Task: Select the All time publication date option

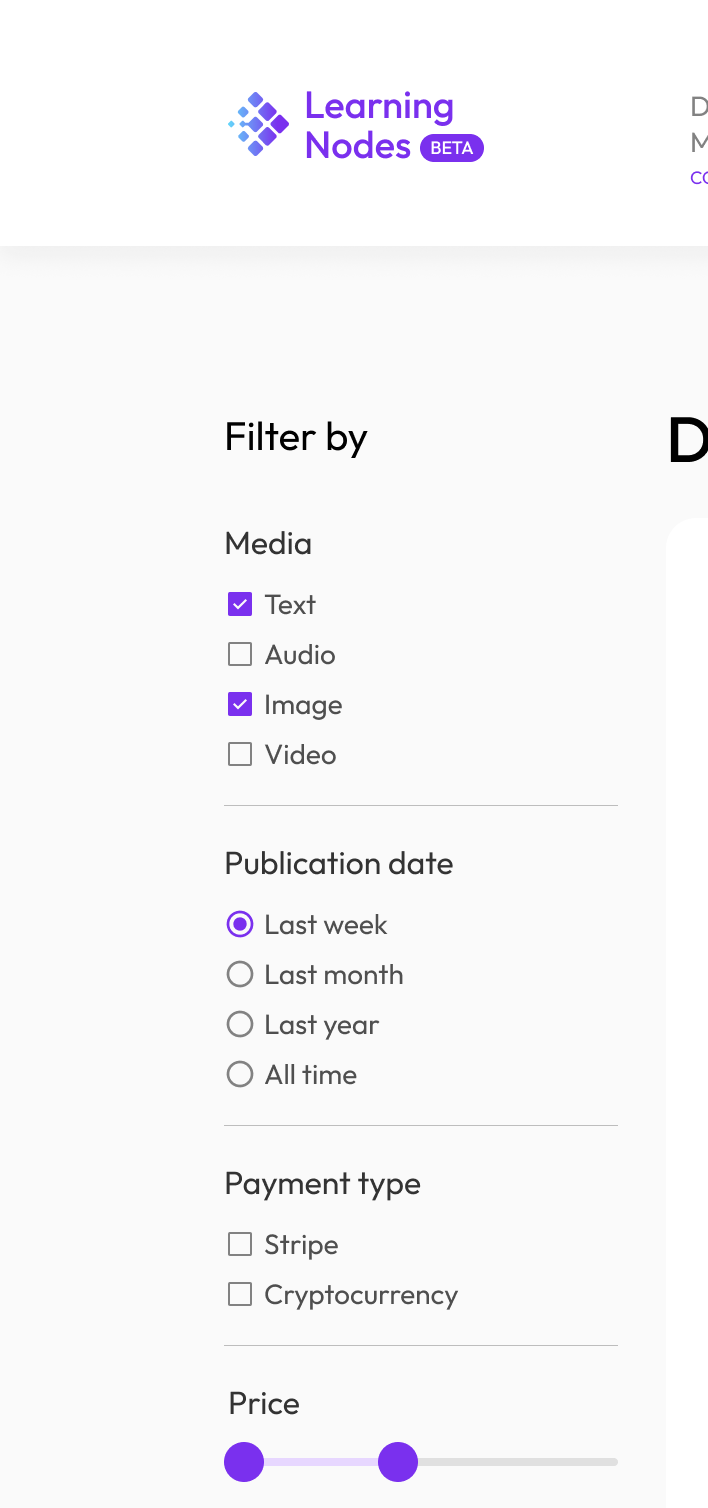Action: click(x=240, y=1074)
